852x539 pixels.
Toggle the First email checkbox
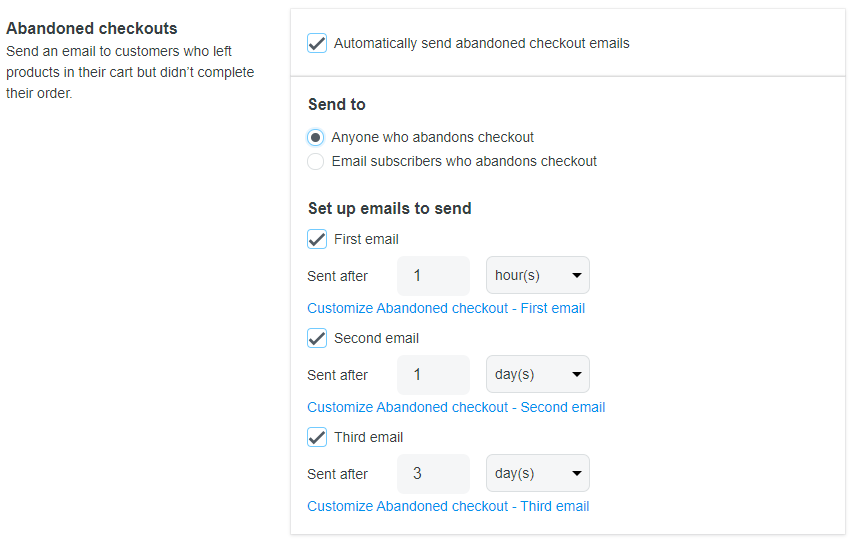[317, 239]
